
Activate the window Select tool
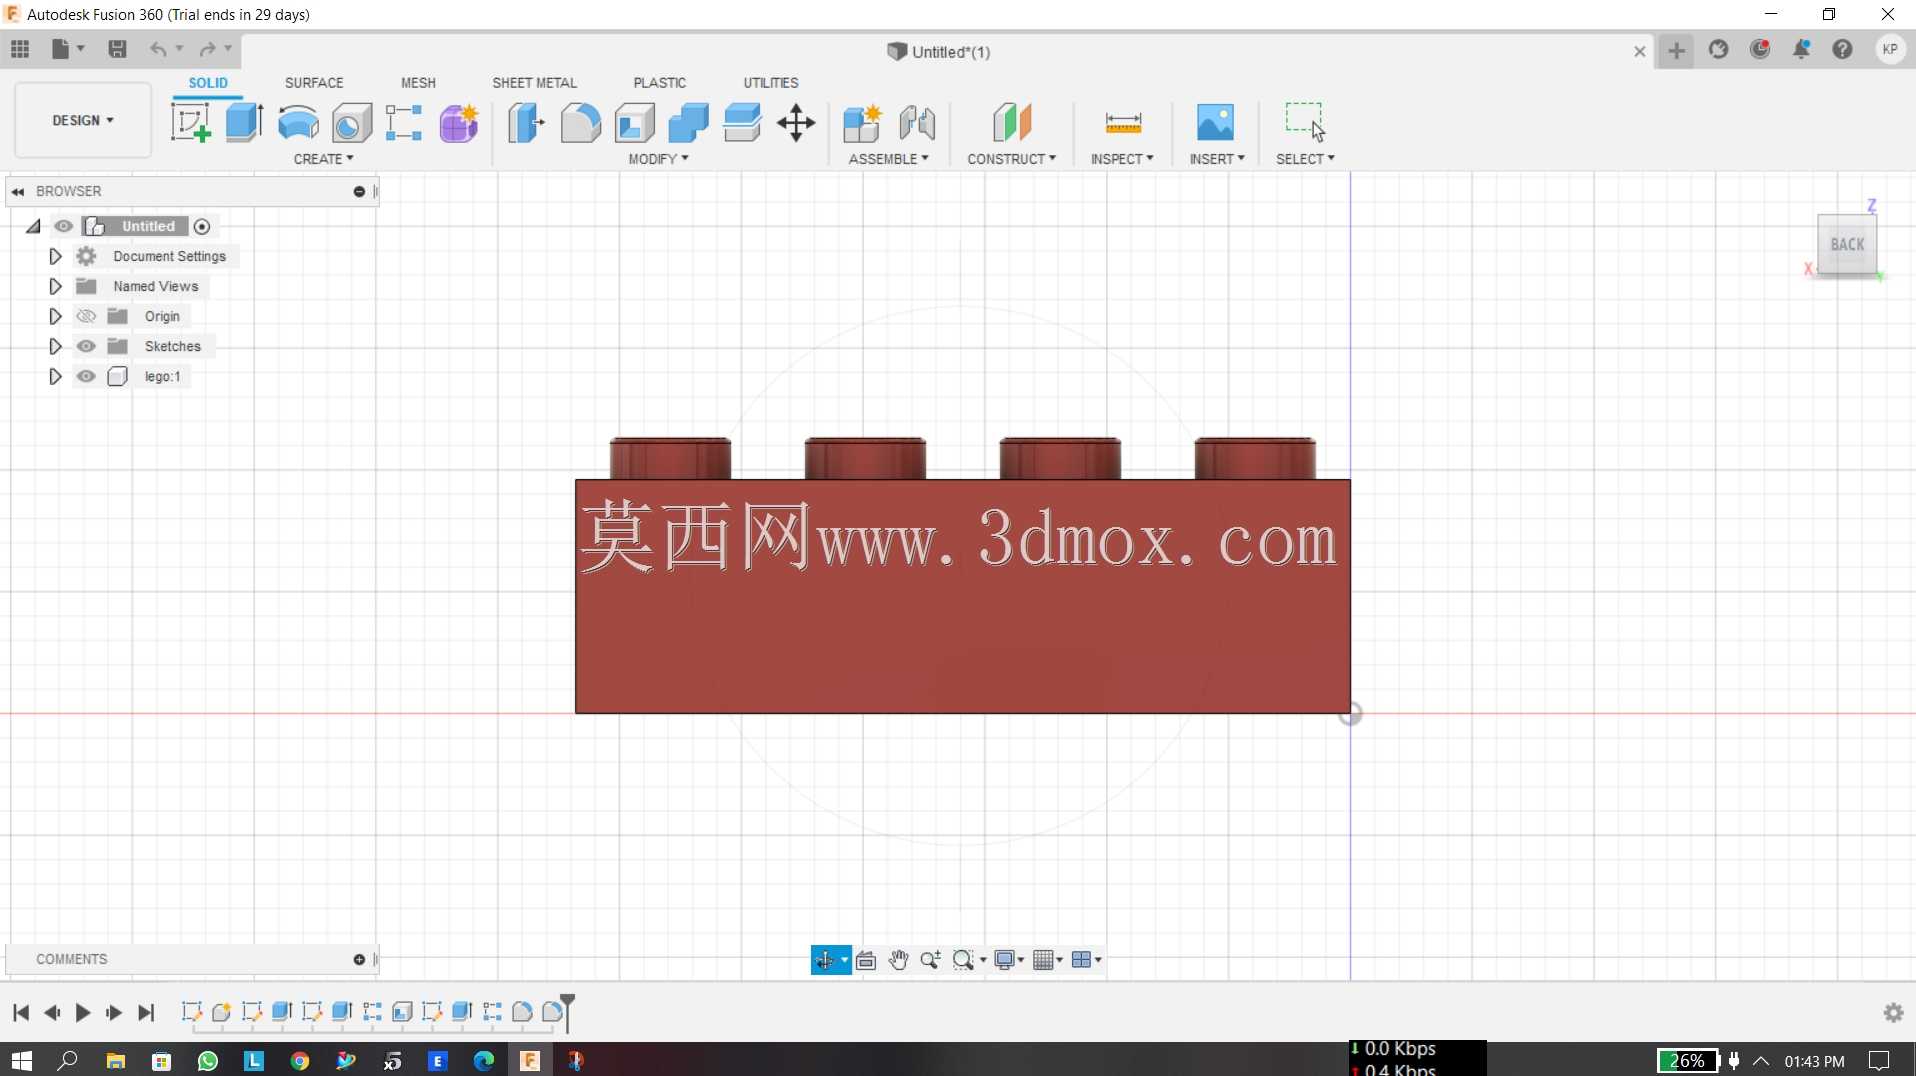coord(1305,123)
